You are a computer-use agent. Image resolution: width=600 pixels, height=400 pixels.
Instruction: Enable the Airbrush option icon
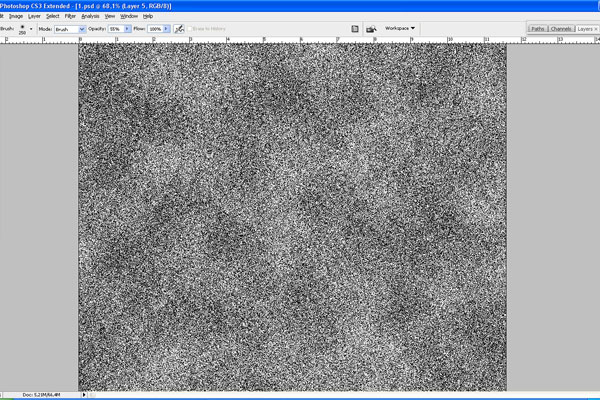coord(179,29)
